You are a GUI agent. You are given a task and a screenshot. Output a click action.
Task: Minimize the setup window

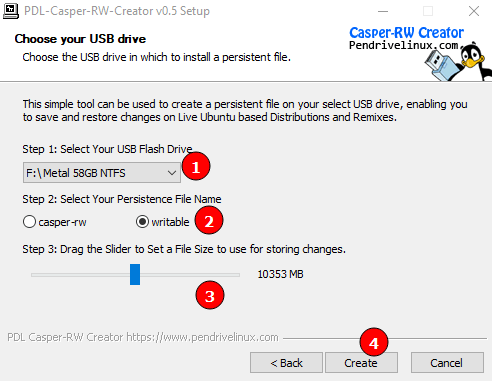pyautogui.click(x=383, y=11)
